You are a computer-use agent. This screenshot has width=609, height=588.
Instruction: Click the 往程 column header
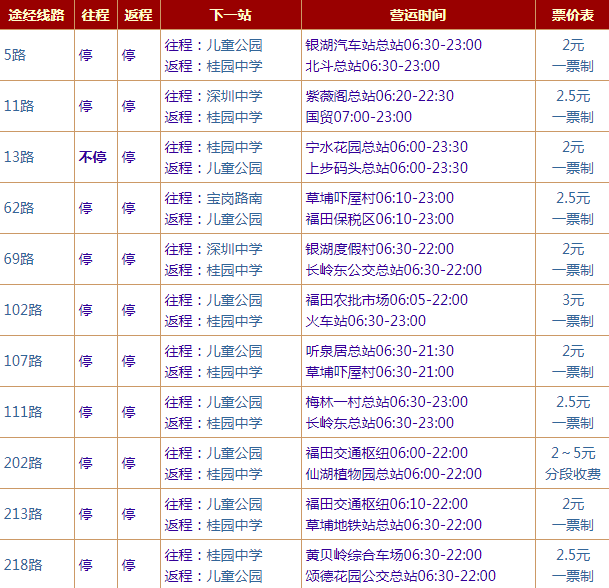click(x=96, y=15)
